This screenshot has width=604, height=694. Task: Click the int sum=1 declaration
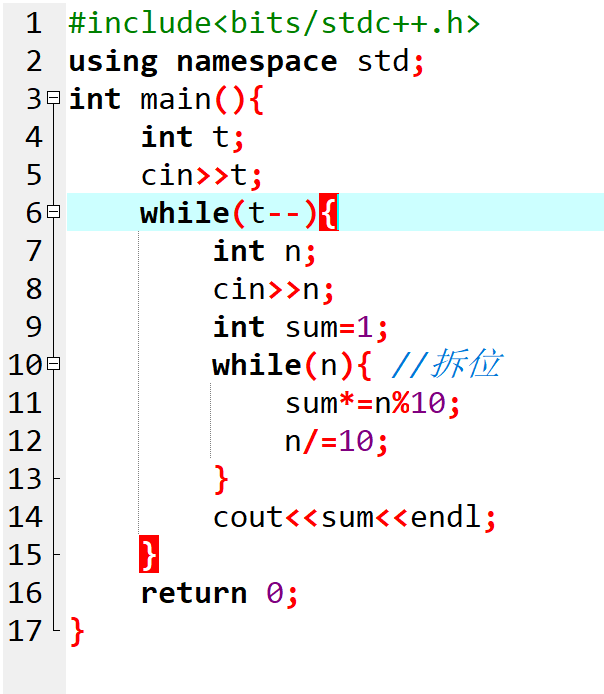pyautogui.click(x=300, y=328)
